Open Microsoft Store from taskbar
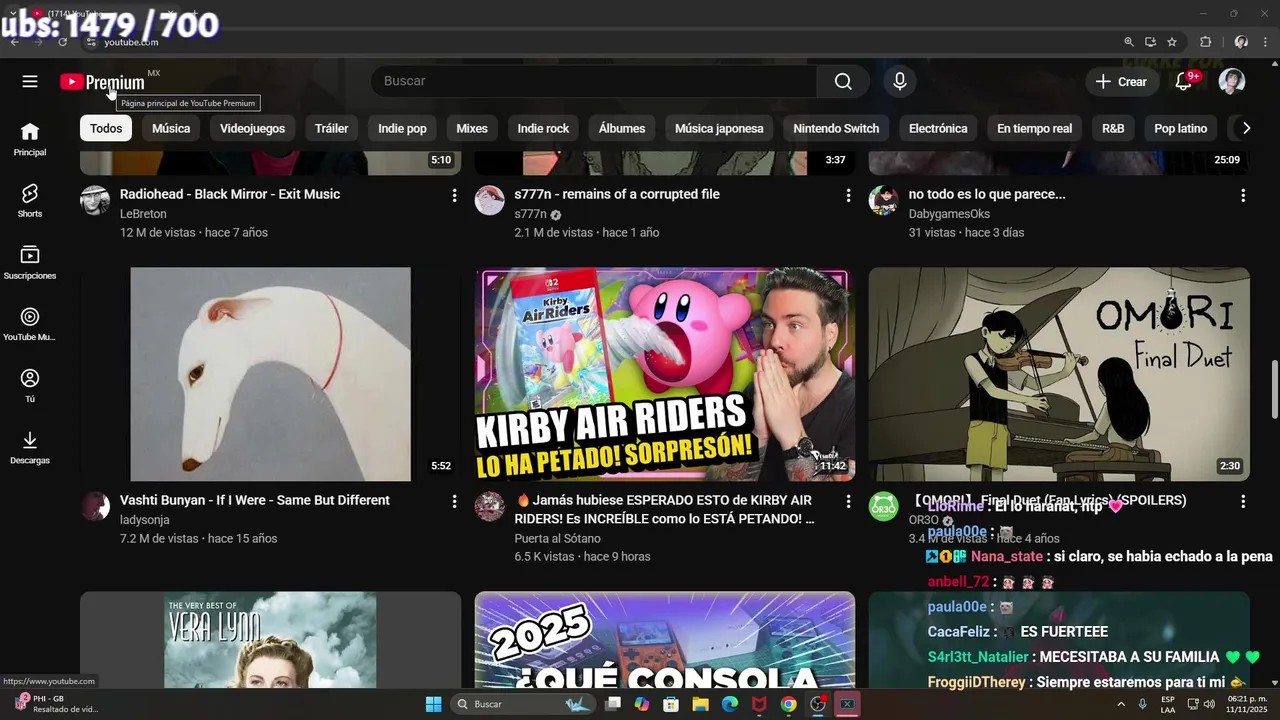Screen dimensions: 1280x720 (x=671, y=704)
